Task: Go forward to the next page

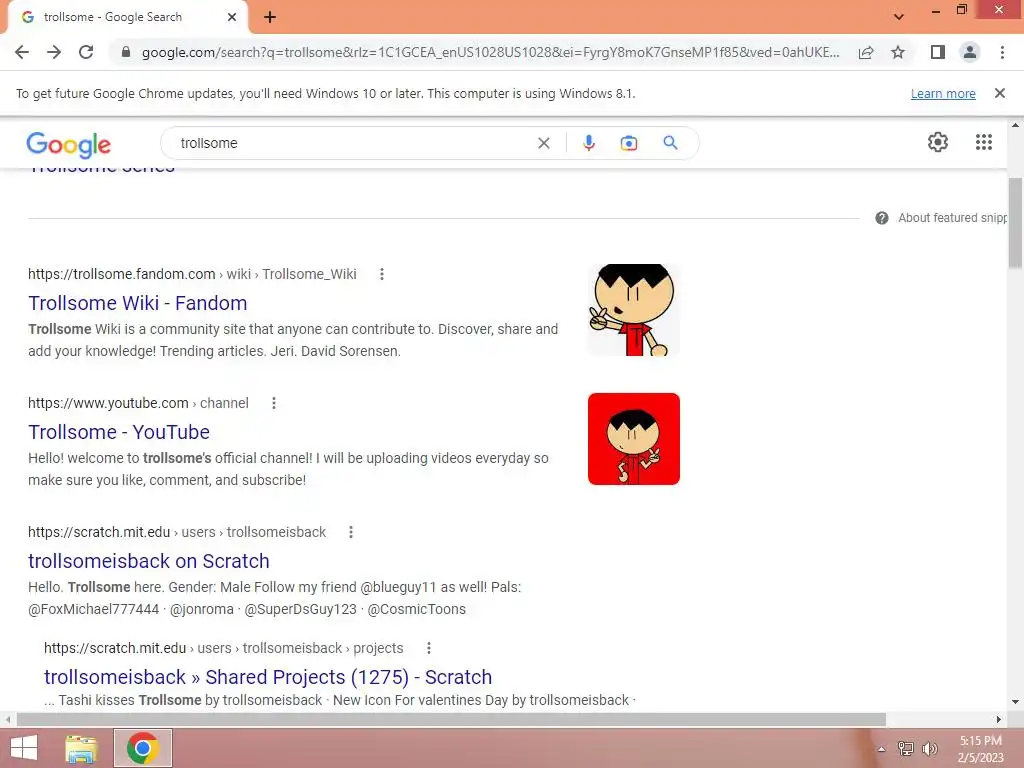Action: [54, 52]
